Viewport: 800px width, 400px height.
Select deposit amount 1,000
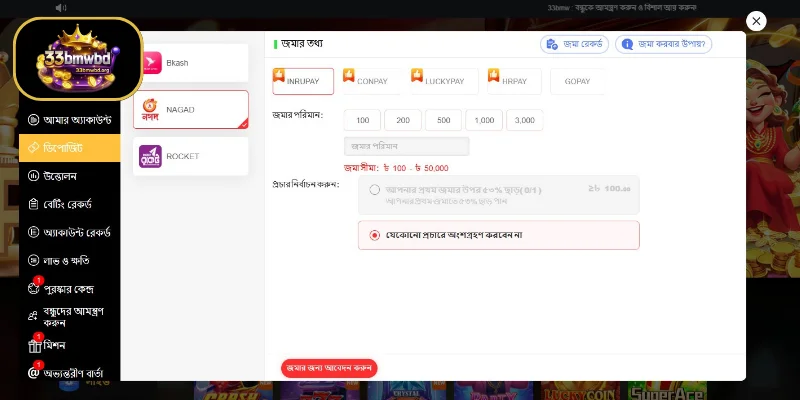(x=484, y=120)
